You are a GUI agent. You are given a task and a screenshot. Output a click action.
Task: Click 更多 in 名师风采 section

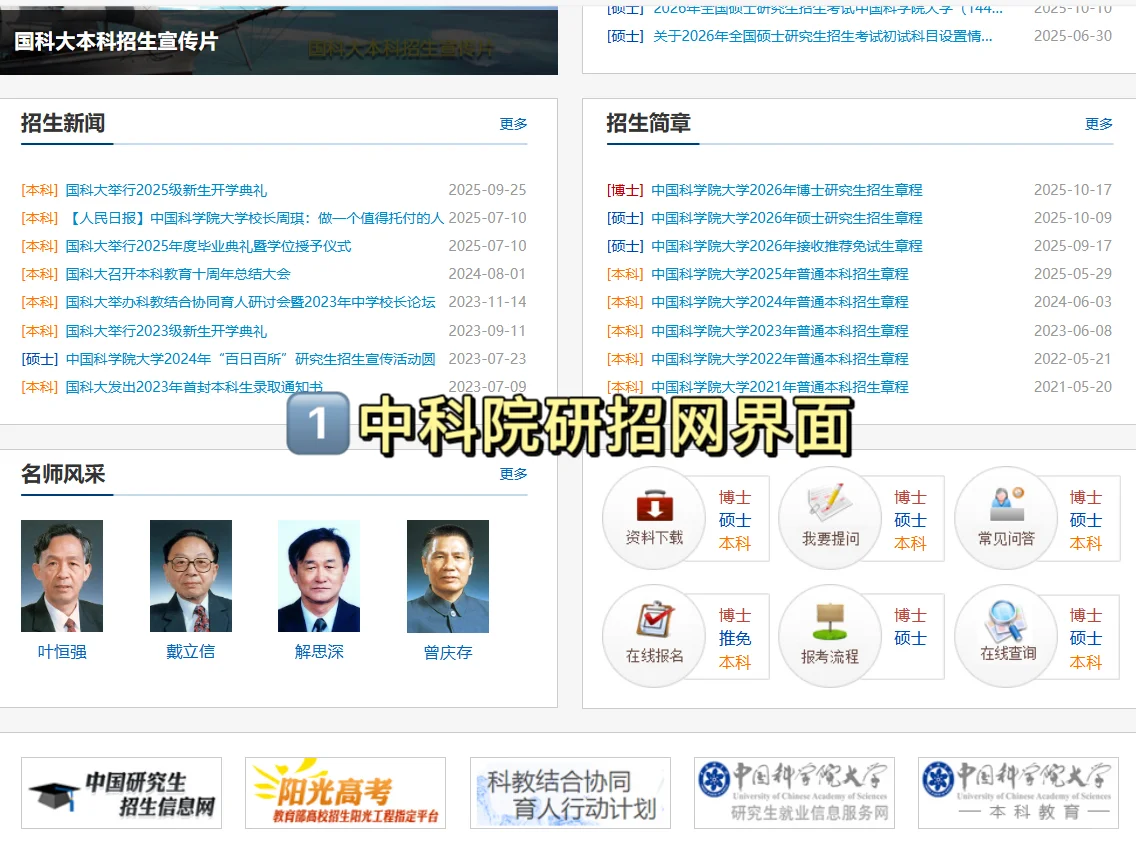513,475
